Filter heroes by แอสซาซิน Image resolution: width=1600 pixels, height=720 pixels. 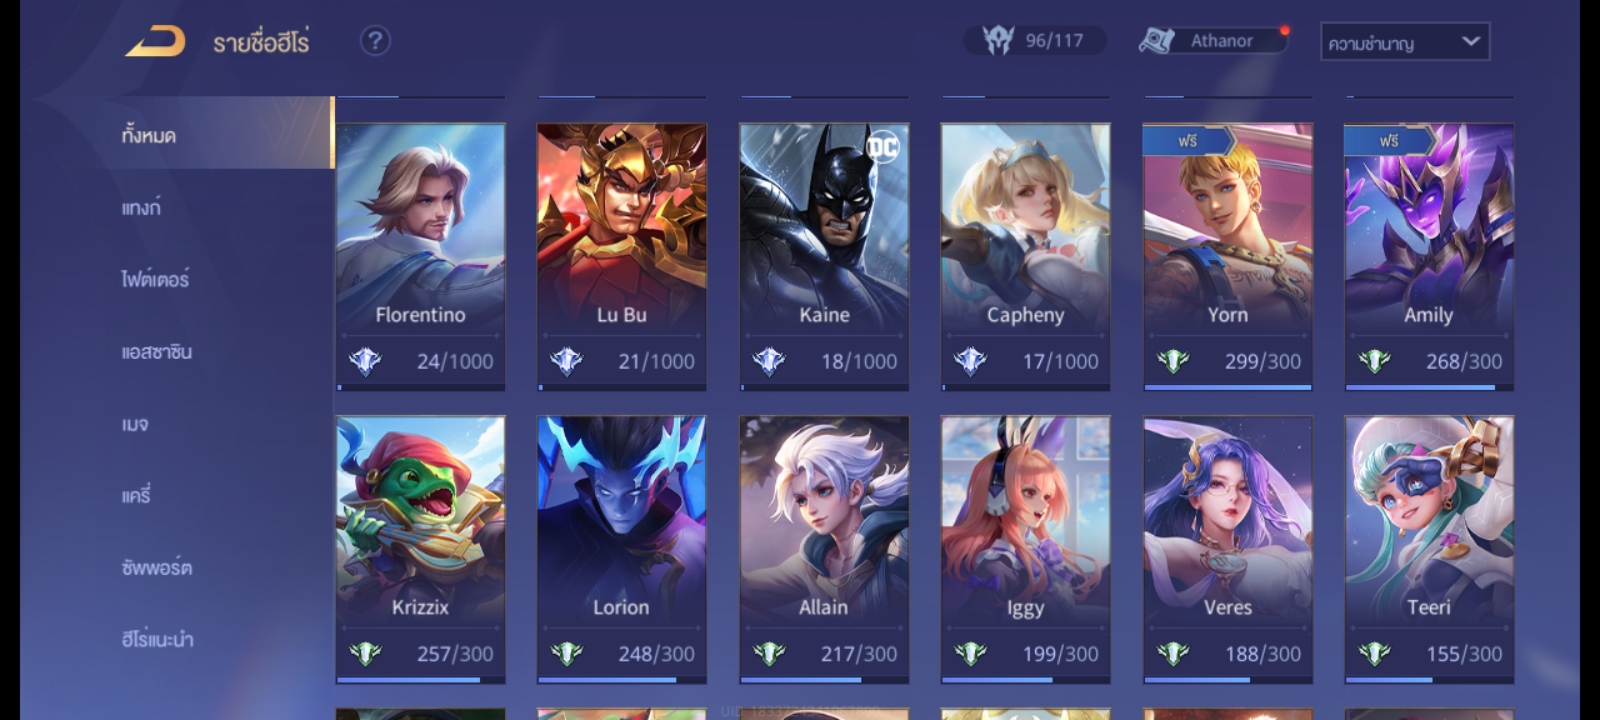pyautogui.click(x=157, y=352)
